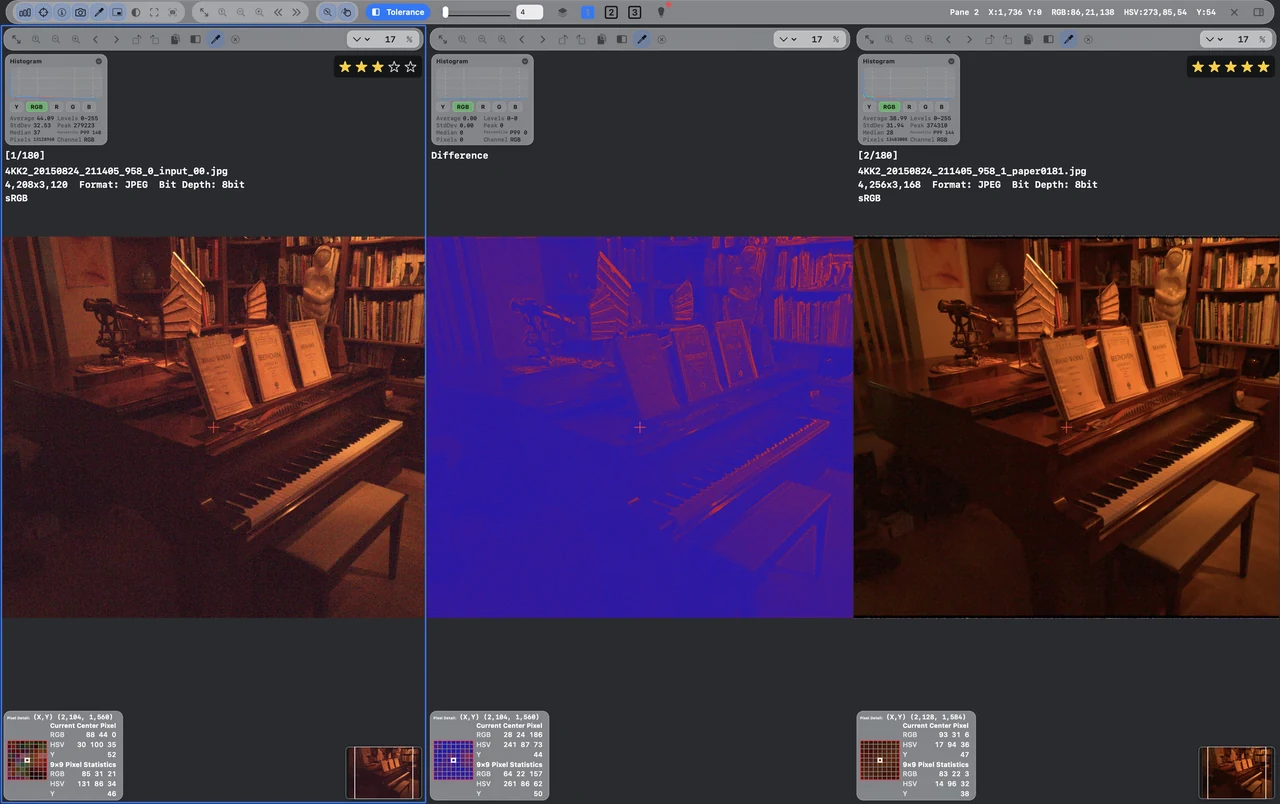Select the Y channel in the right pane histogram
The image size is (1280, 804).
(x=870, y=106)
